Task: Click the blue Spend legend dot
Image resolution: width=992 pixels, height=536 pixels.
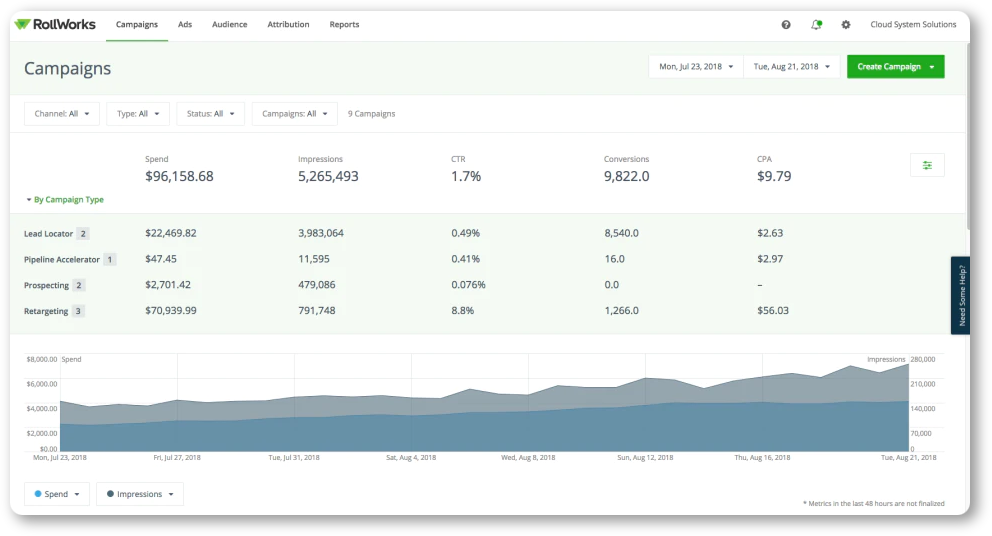Action: point(38,494)
